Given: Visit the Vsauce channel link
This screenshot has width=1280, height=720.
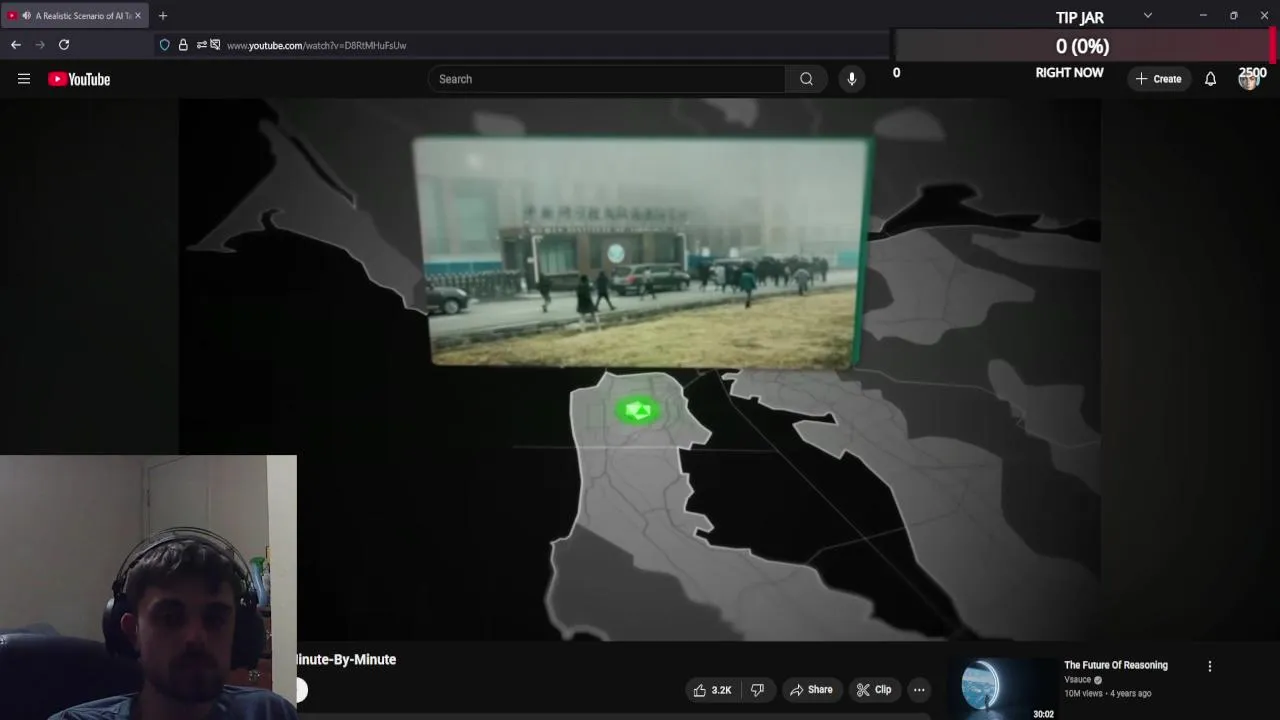Looking at the screenshot, I should (x=1078, y=680).
